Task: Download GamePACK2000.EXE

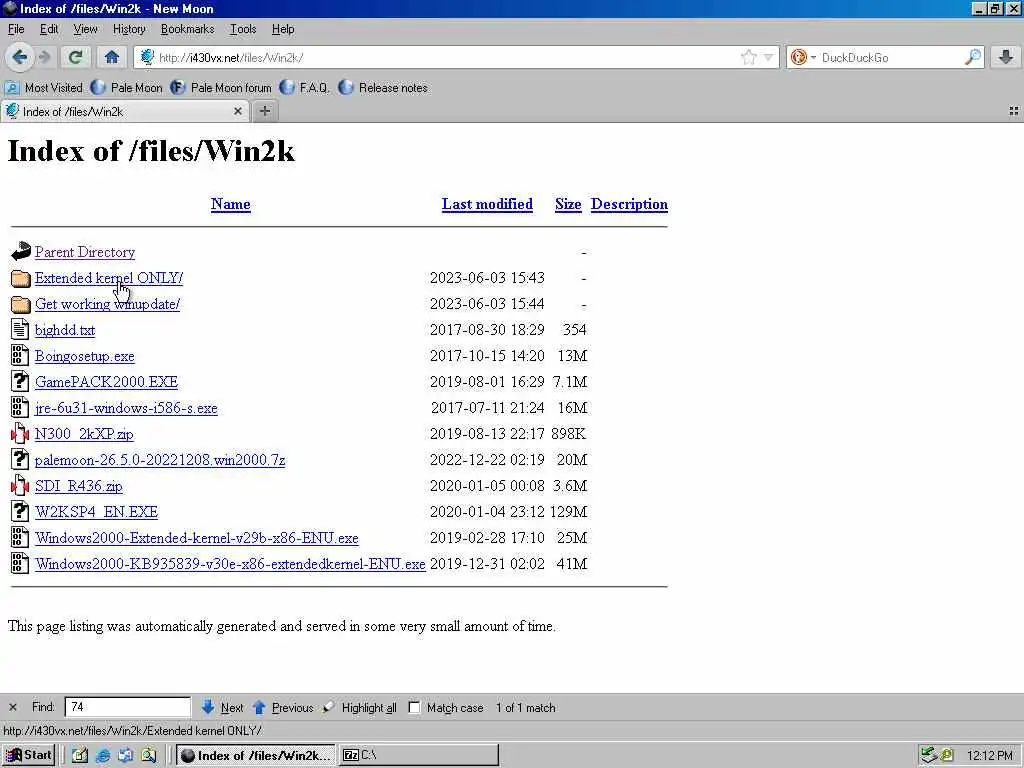Action: point(106,382)
